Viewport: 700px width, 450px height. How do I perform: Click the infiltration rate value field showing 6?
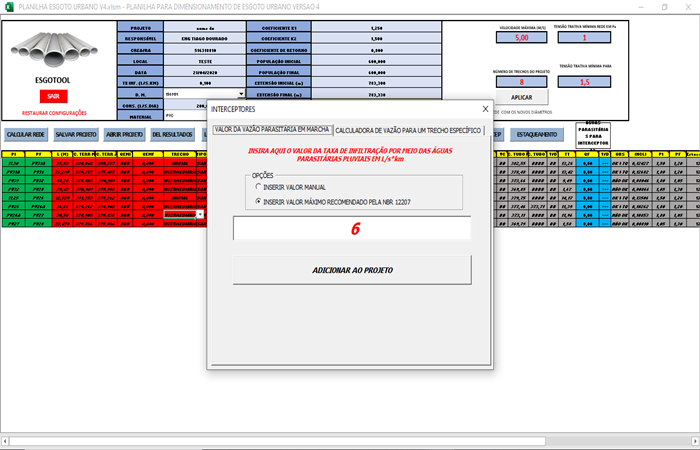click(x=351, y=228)
